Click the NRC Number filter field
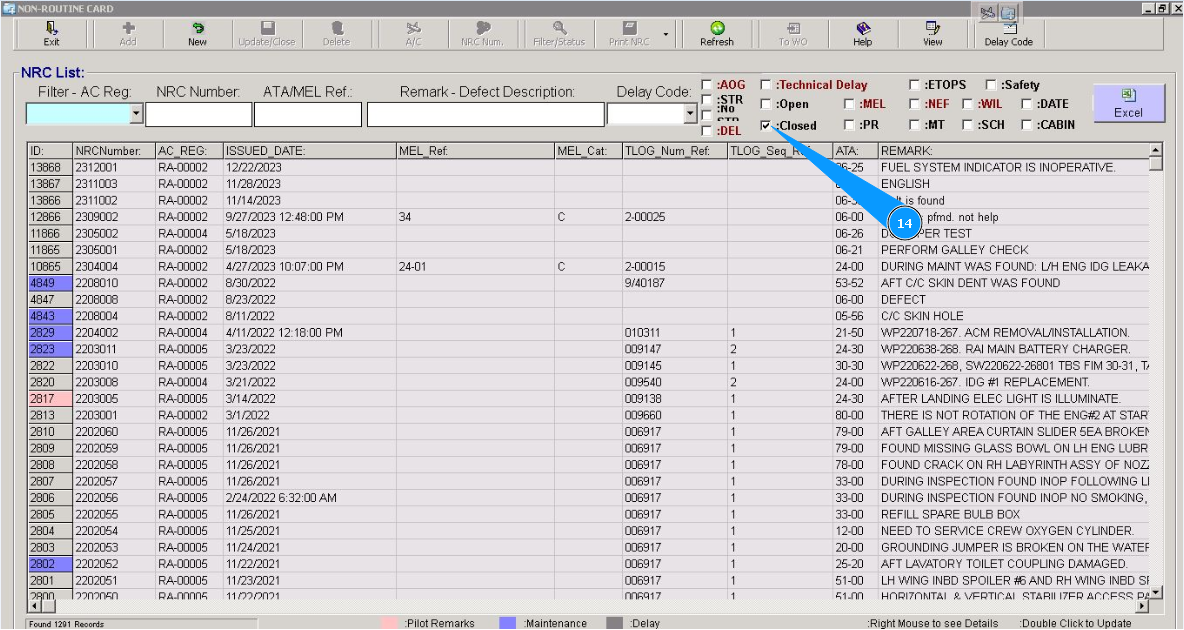 [x=198, y=114]
